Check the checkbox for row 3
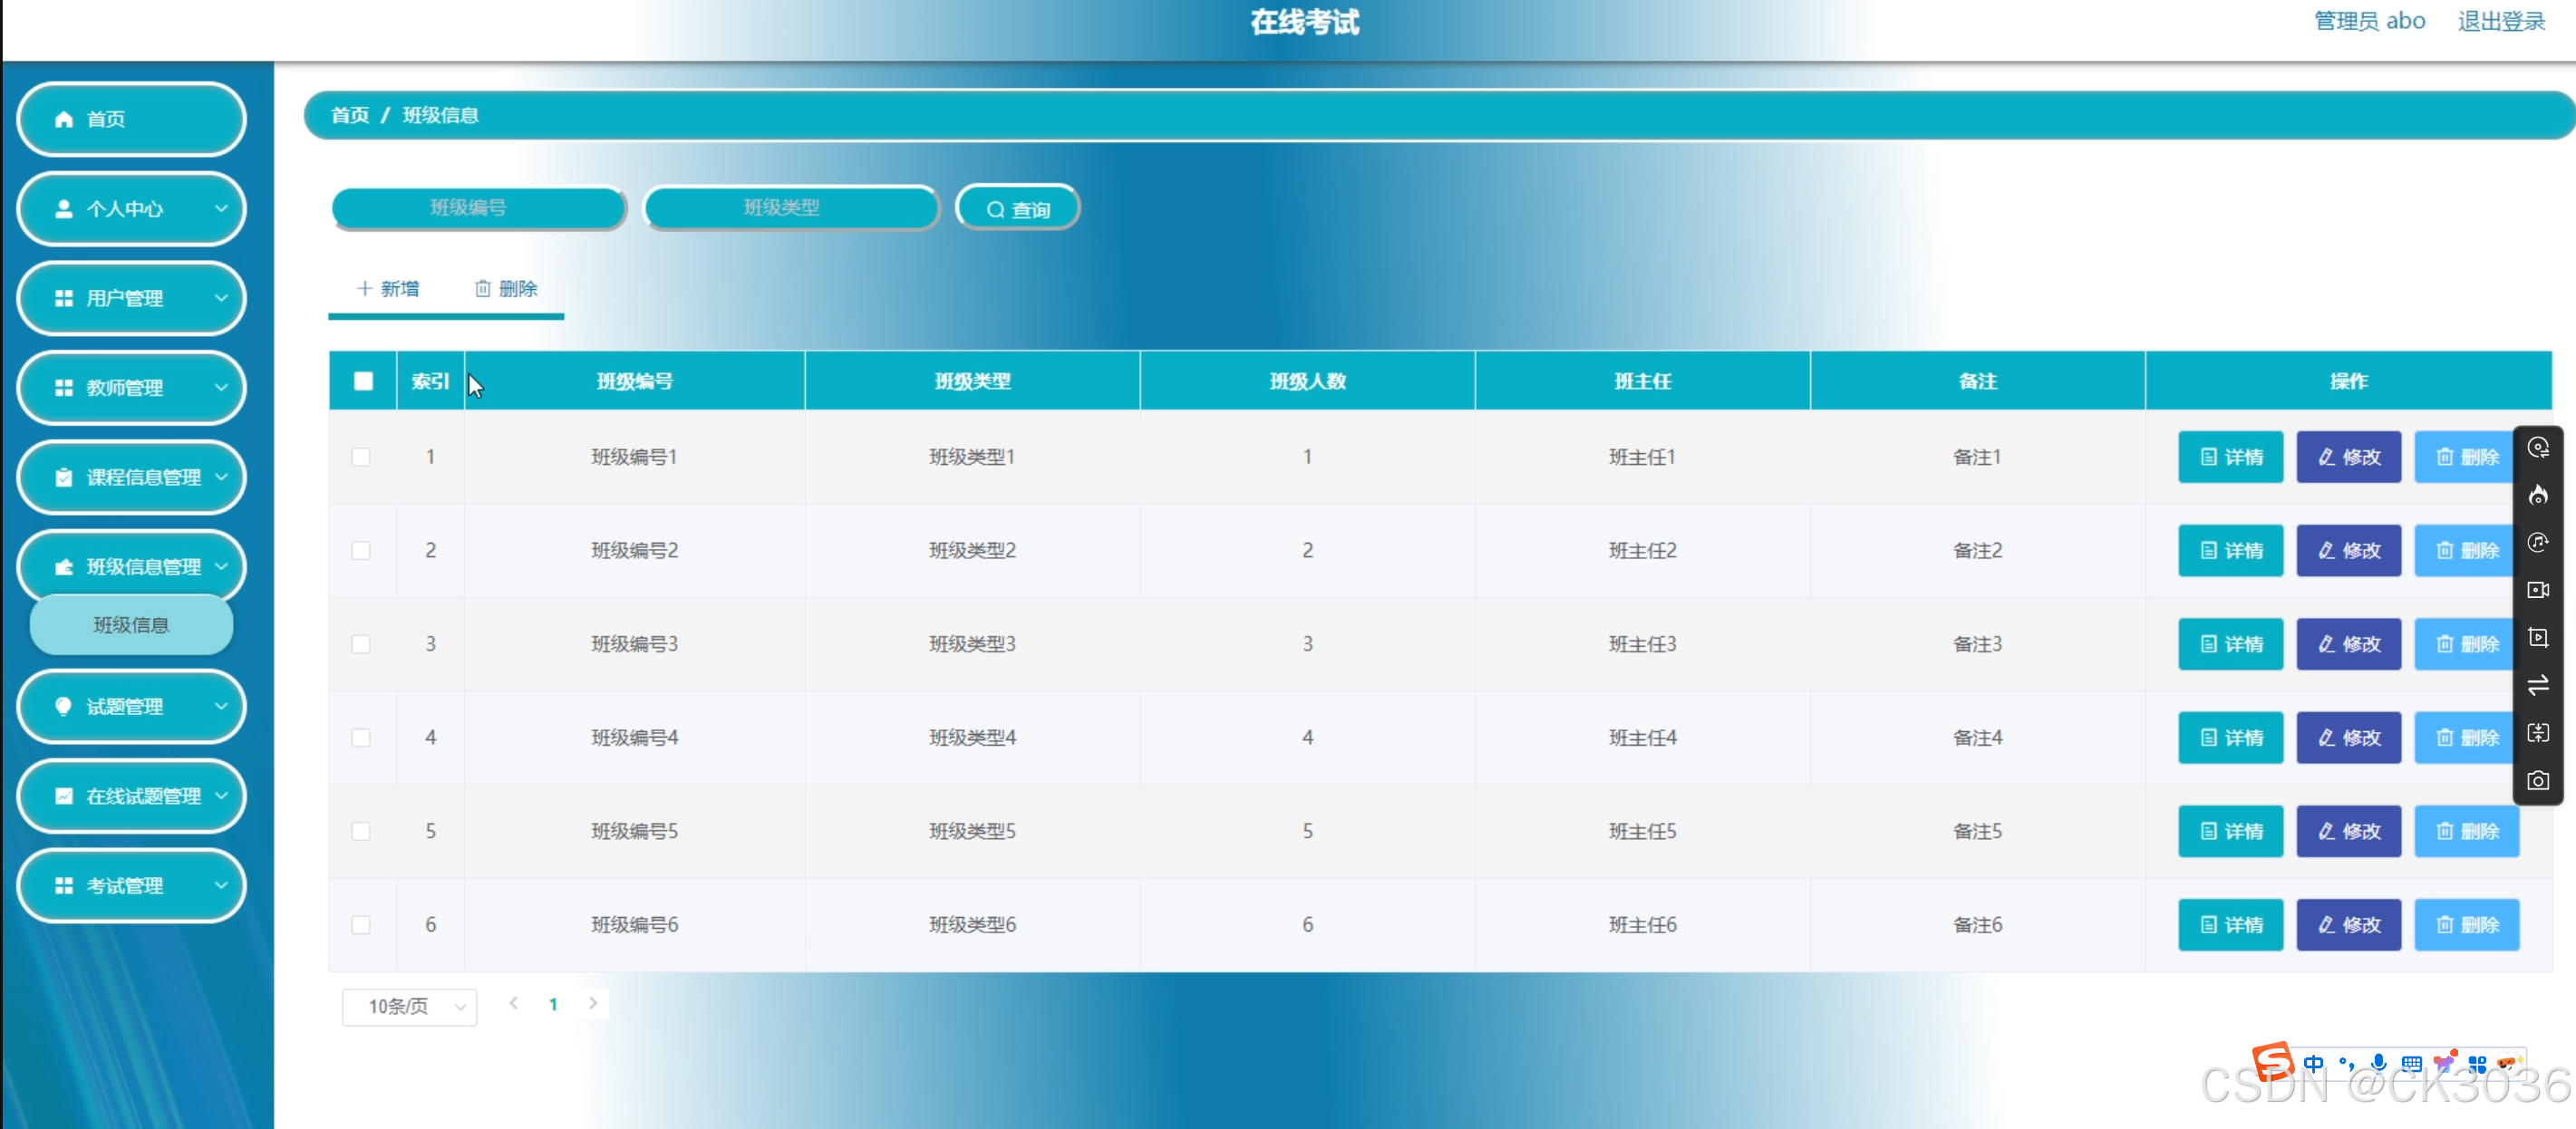The height and width of the screenshot is (1129, 2576). (x=361, y=644)
